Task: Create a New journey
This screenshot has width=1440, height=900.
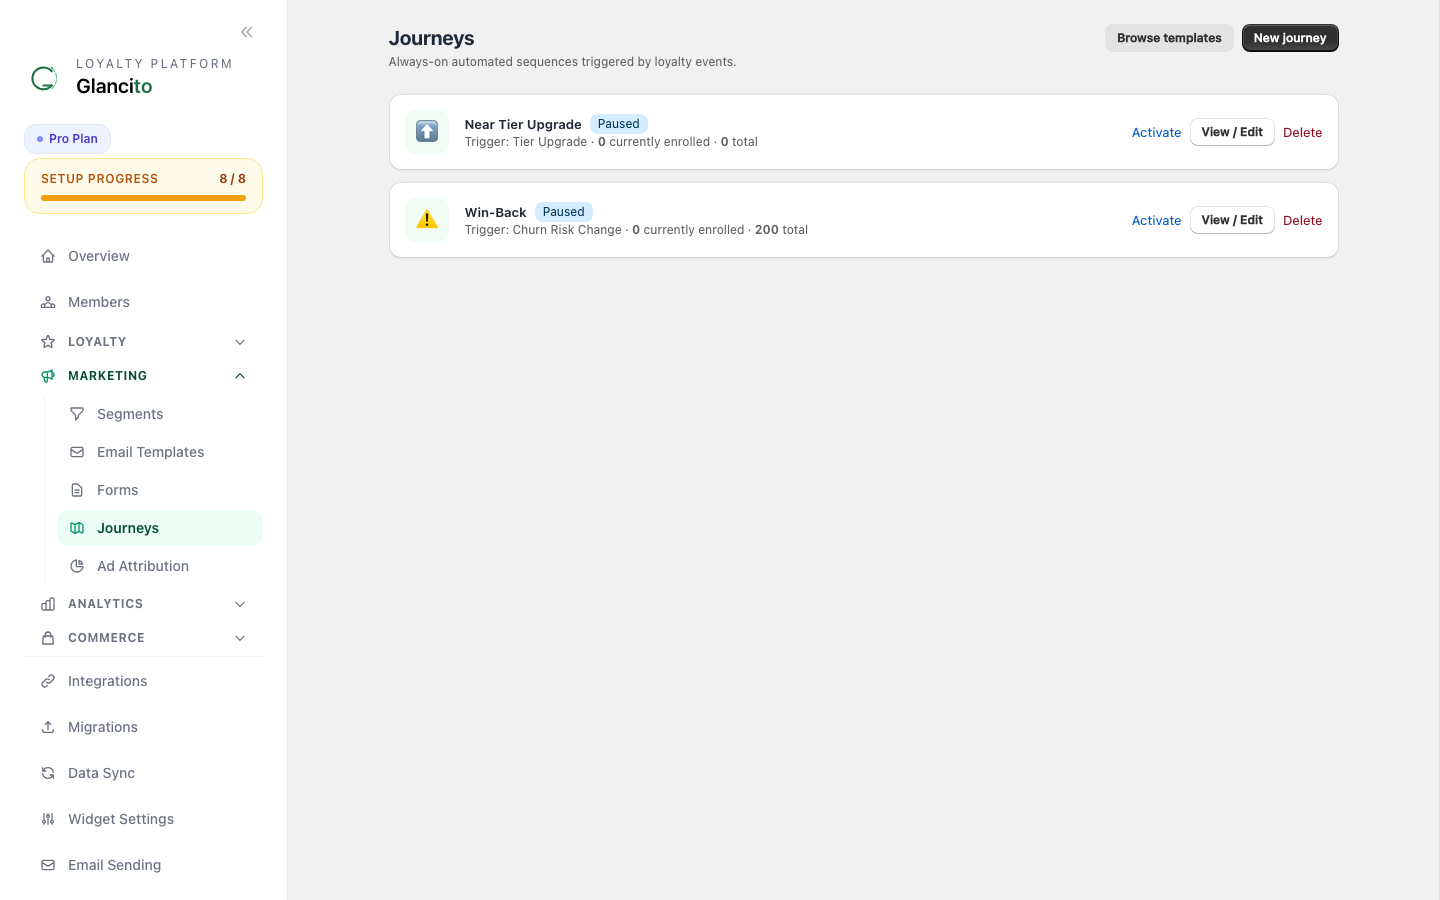Action: (1290, 38)
